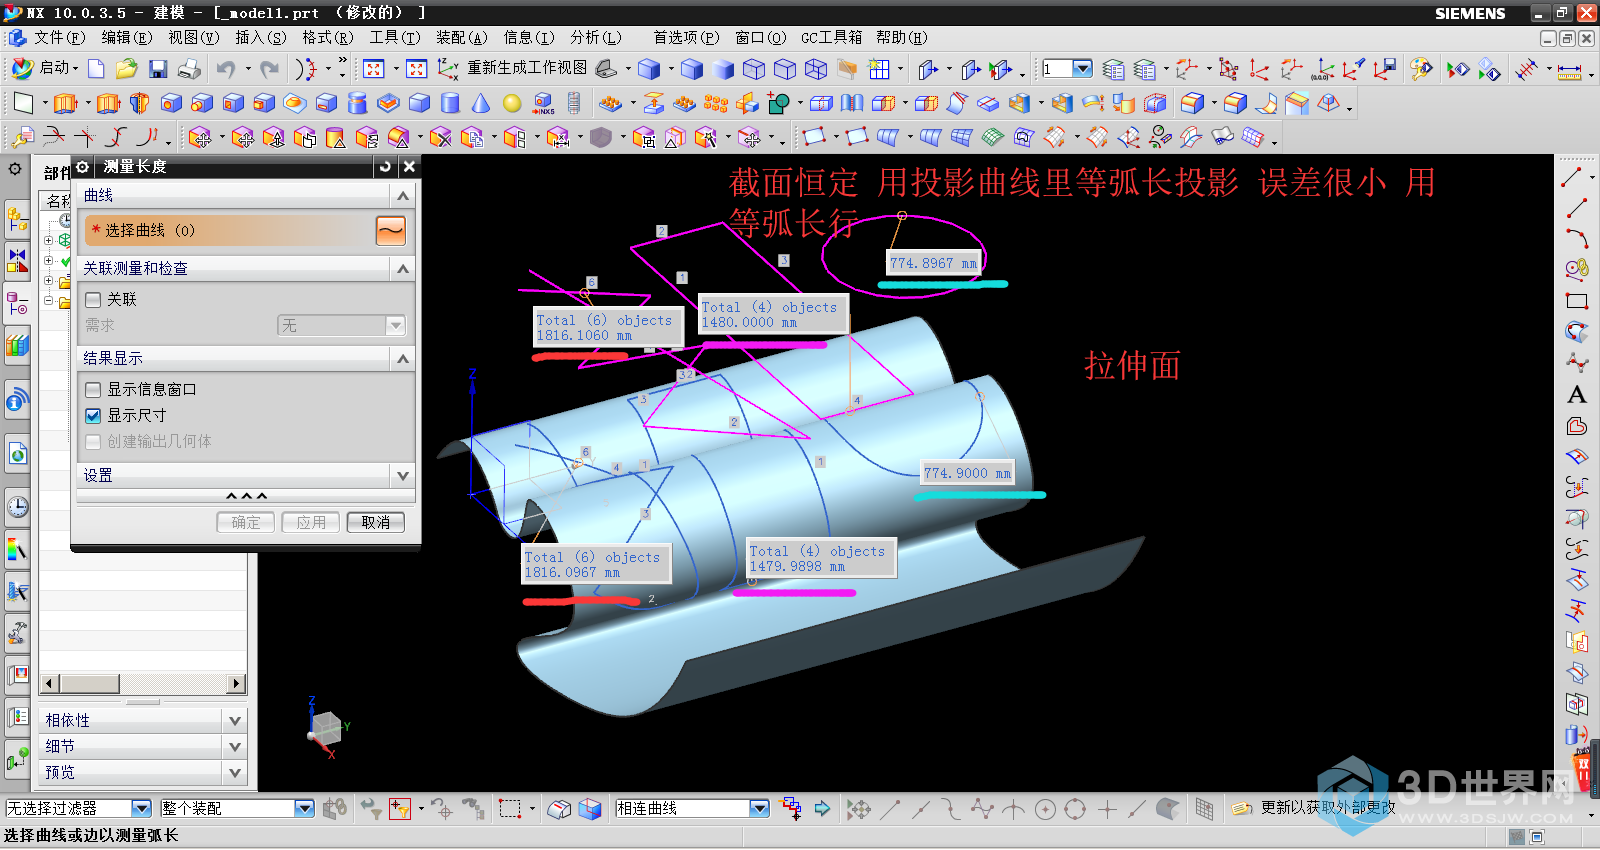Screen dimensions: 1600x850
Task: Click the select curve icon button
Action: [391, 230]
